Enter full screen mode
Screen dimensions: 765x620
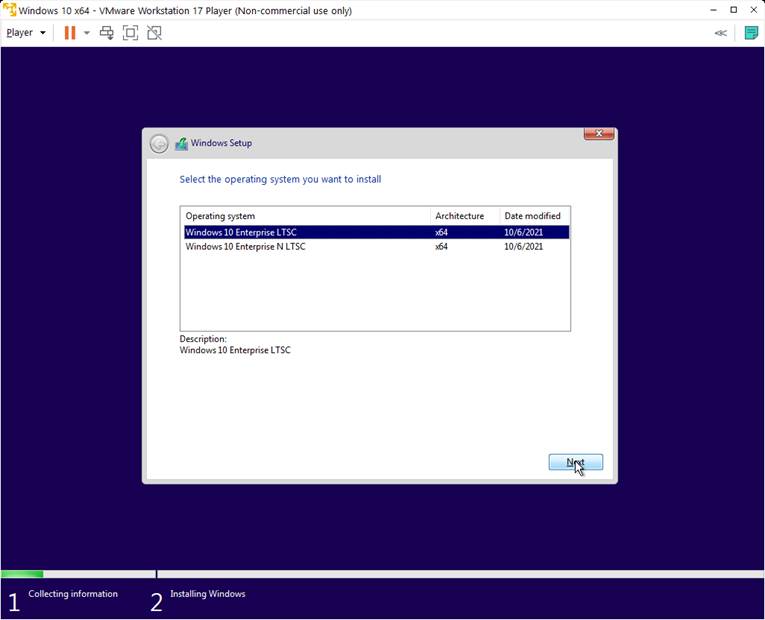[x=130, y=33]
